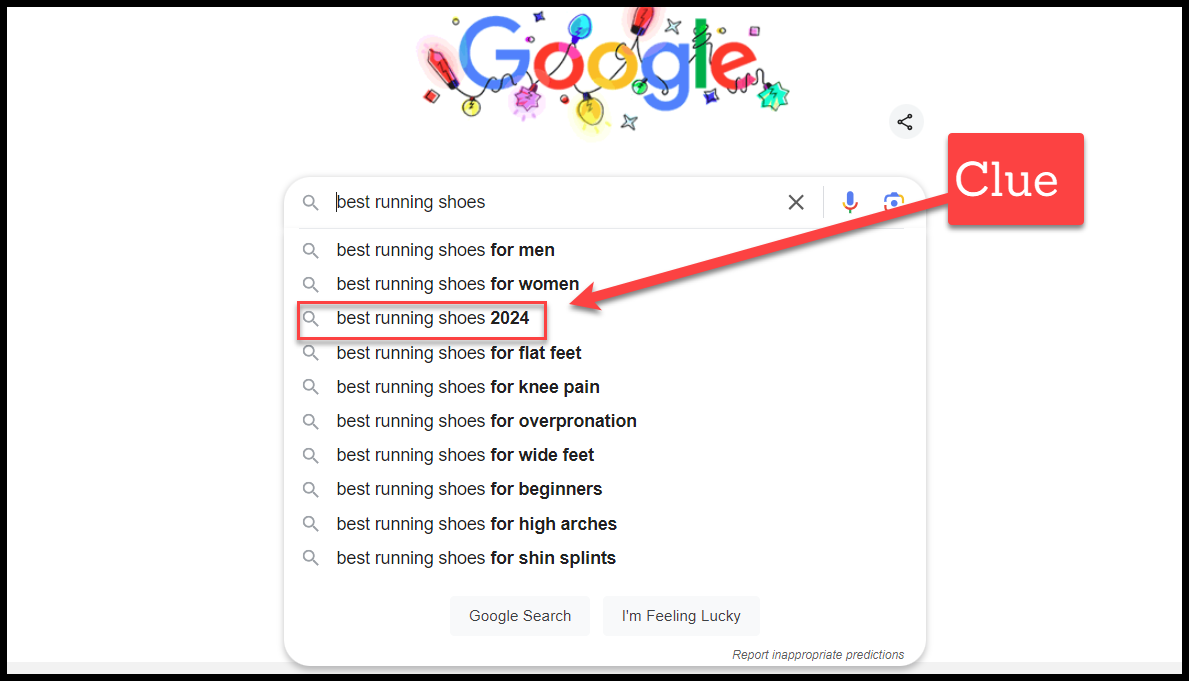Open 'Report inappropriate predictions' link
This screenshot has width=1189, height=681.
pyautogui.click(x=817, y=655)
